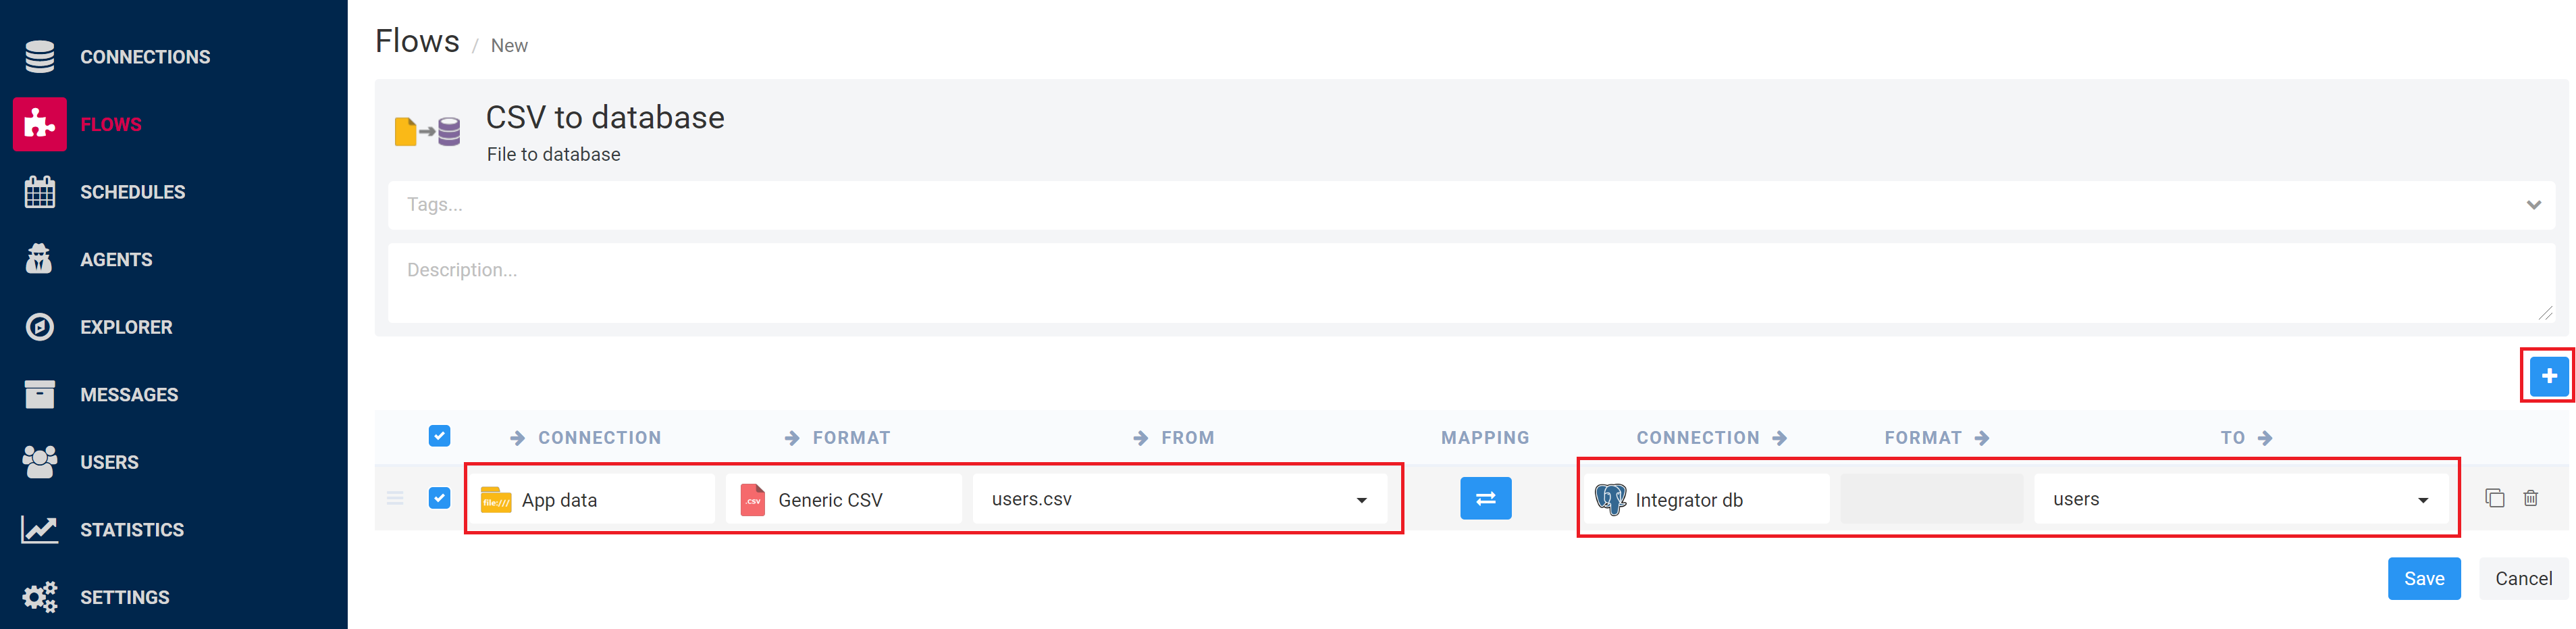Open the Messages sidebar section
Image resolution: width=2576 pixels, height=629 pixels.
[x=129, y=395]
